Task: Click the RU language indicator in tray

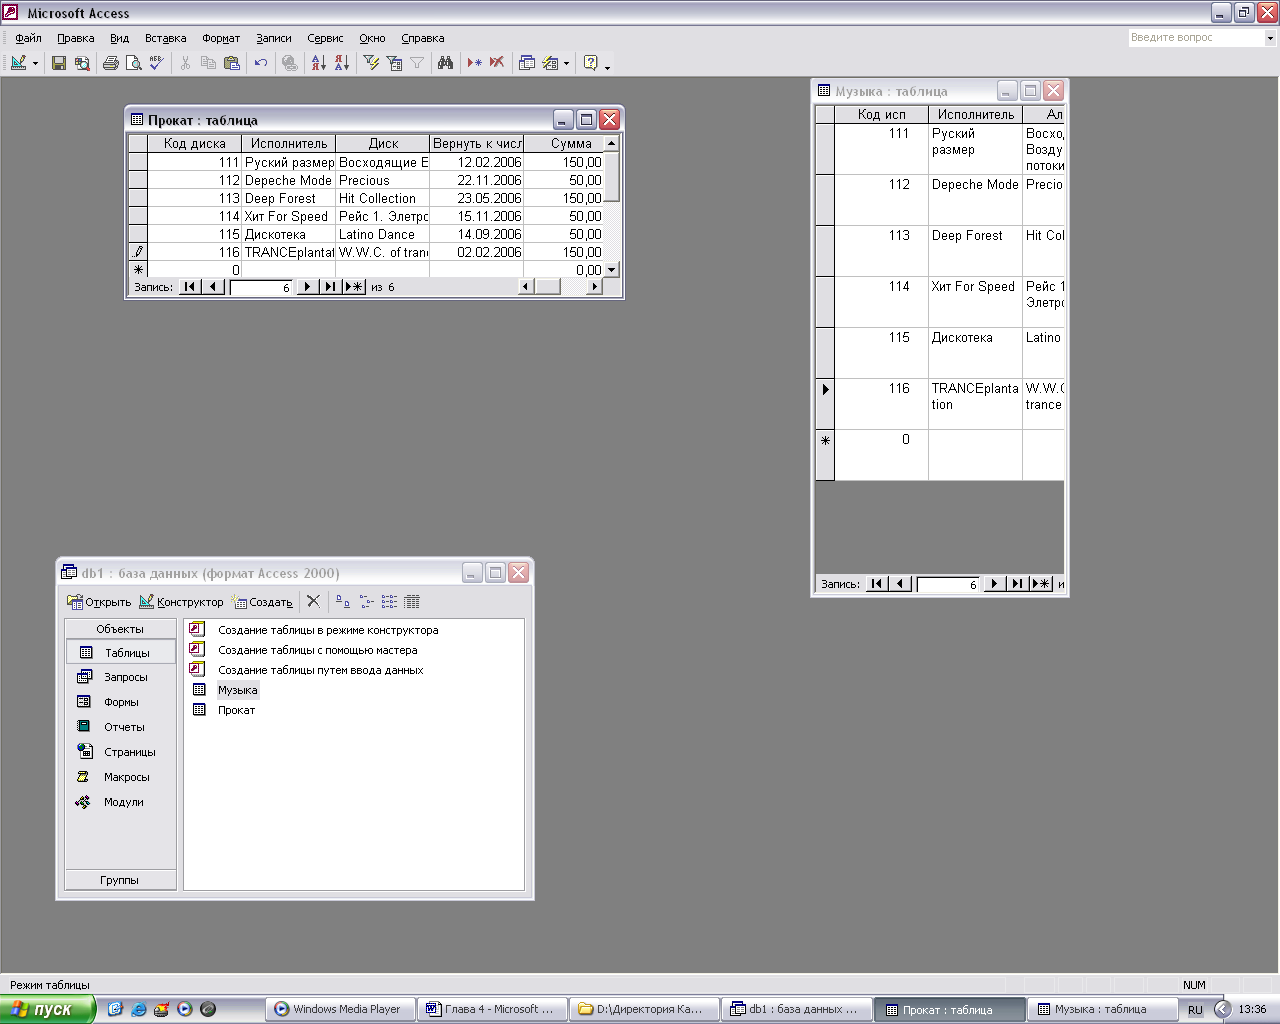Action: [1195, 1010]
